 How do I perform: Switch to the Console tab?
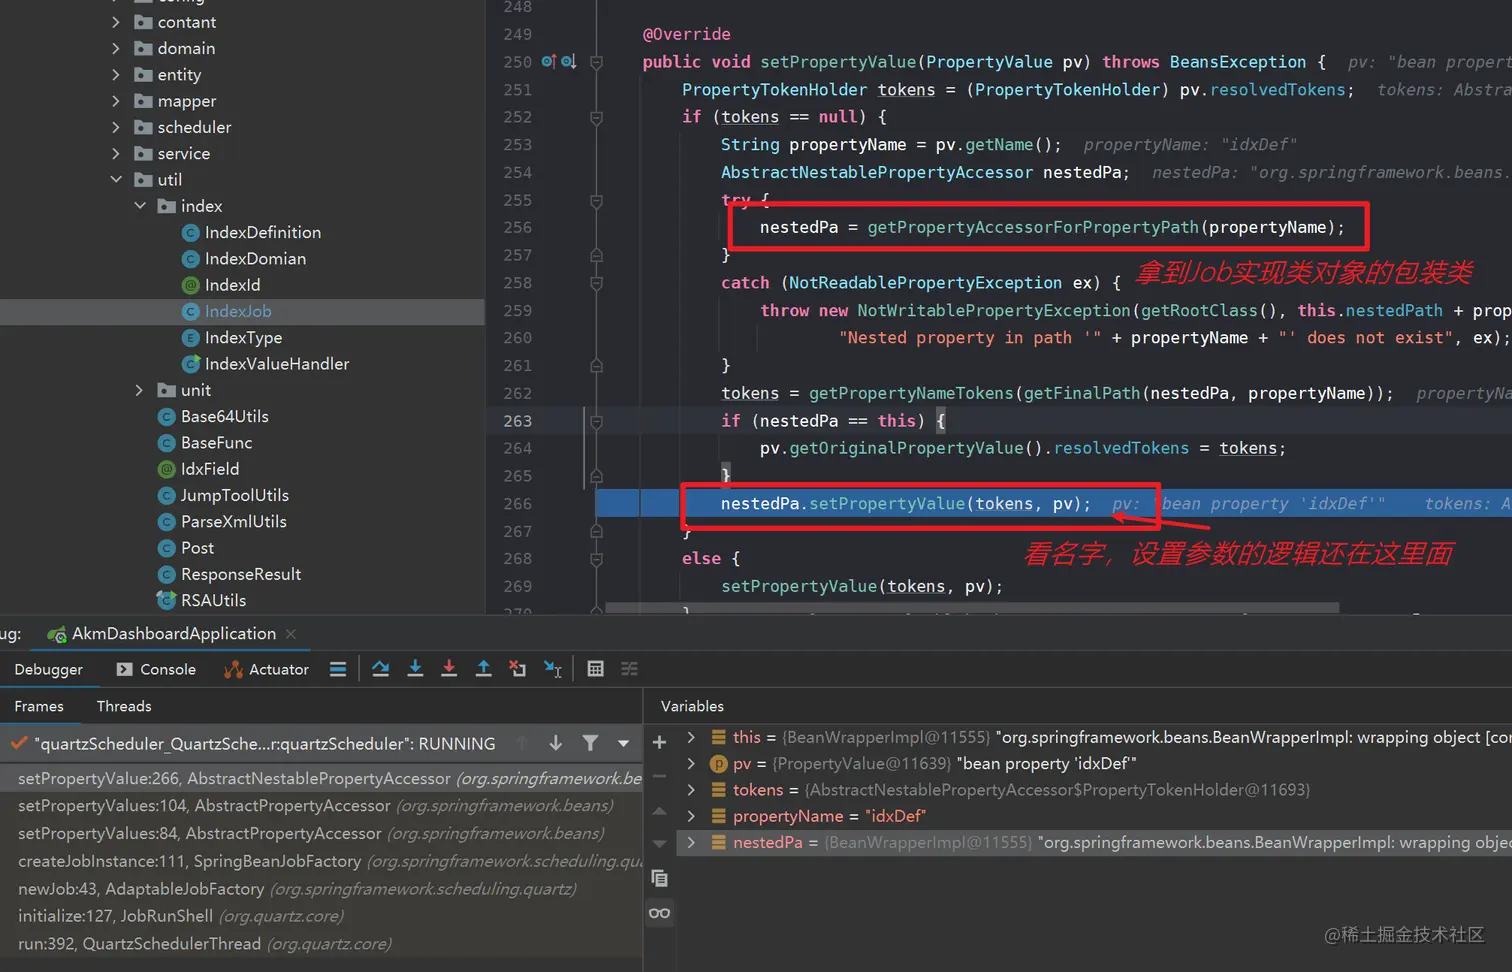[x=156, y=669]
